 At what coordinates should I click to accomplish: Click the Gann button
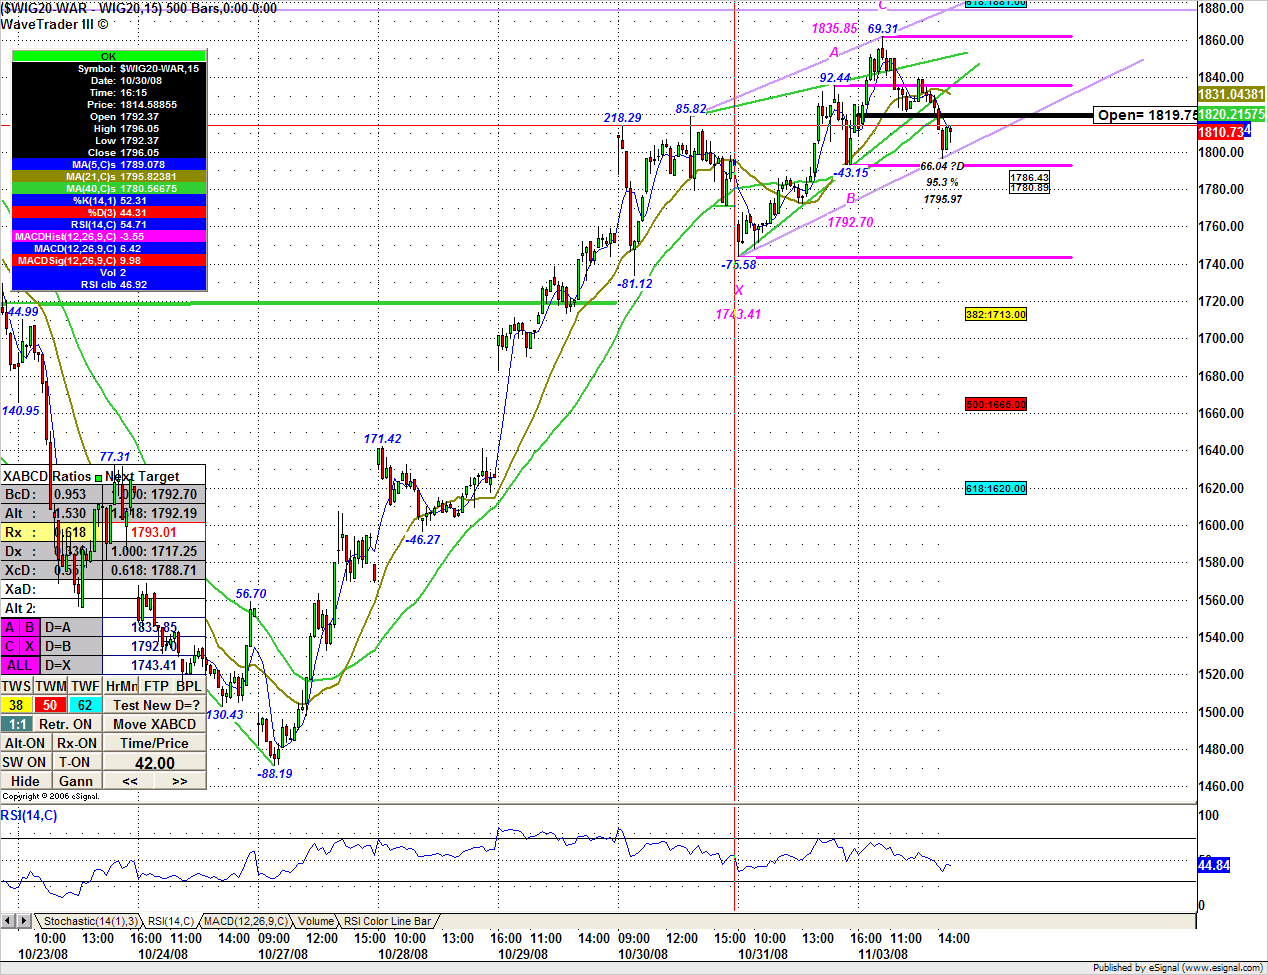point(77,781)
